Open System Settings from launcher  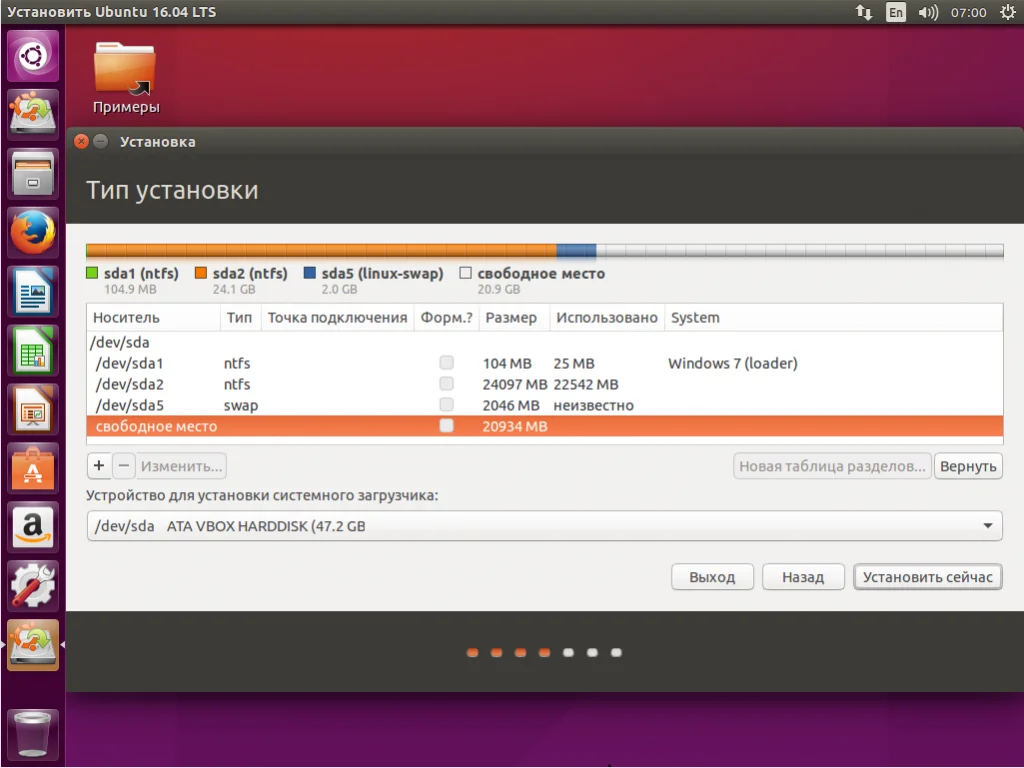[33, 586]
